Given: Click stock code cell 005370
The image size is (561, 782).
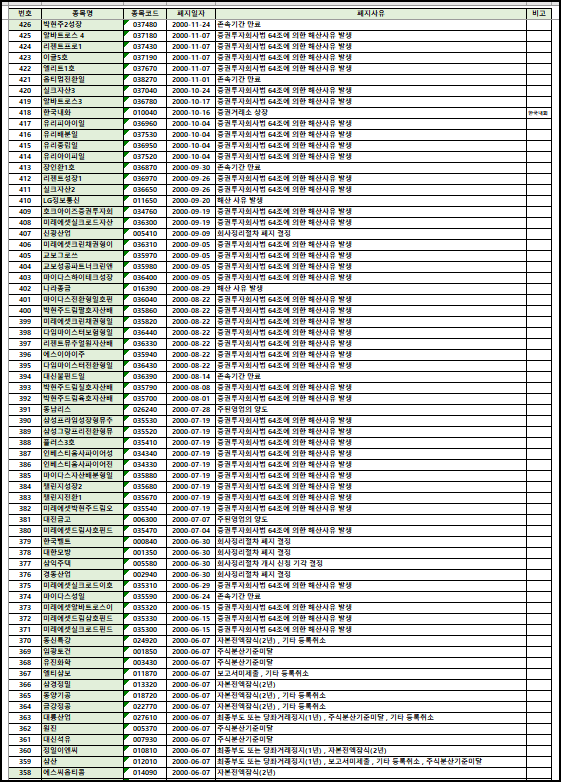Looking at the screenshot, I should 145,729.
